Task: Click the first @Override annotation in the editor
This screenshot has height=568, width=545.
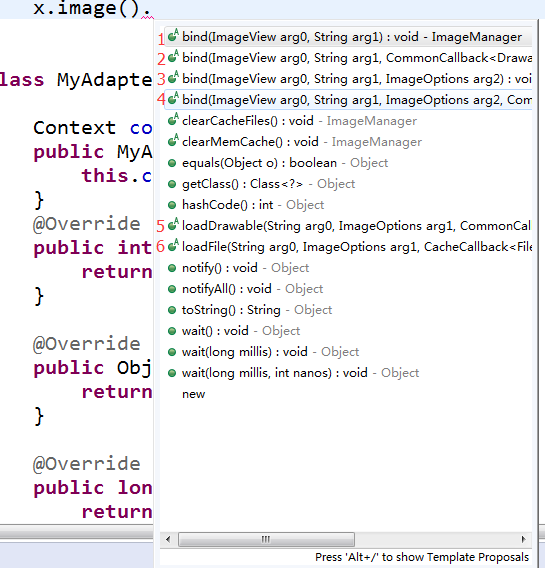Action: click(87, 224)
